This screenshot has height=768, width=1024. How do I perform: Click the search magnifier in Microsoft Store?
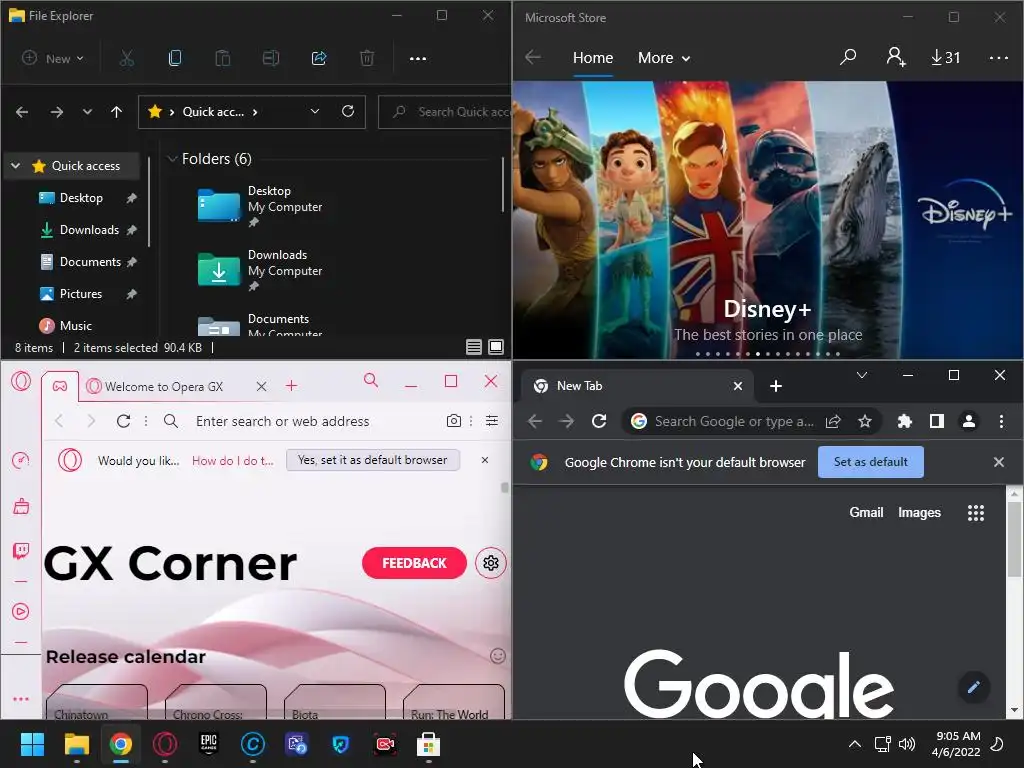[848, 57]
